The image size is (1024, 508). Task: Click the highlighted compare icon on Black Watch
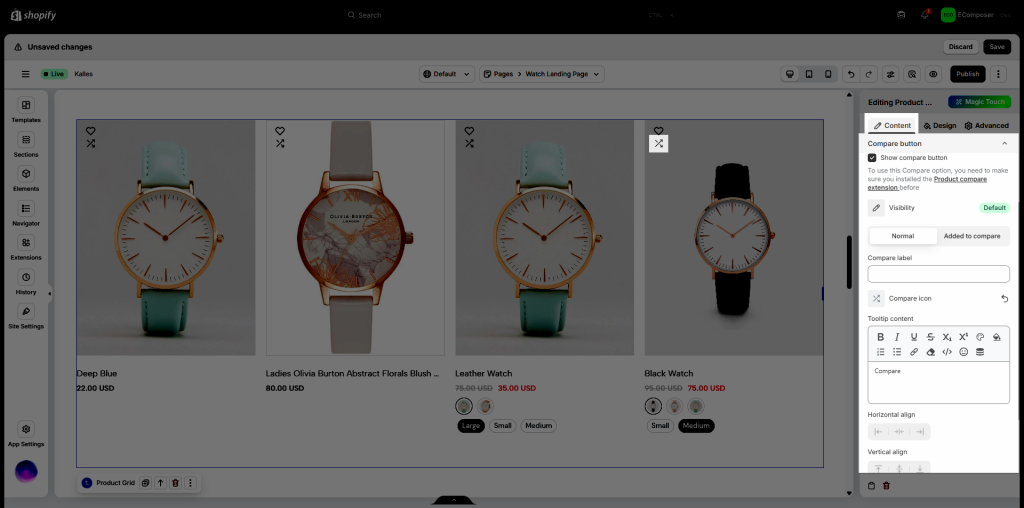pyautogui.click(x=658, y=144)
